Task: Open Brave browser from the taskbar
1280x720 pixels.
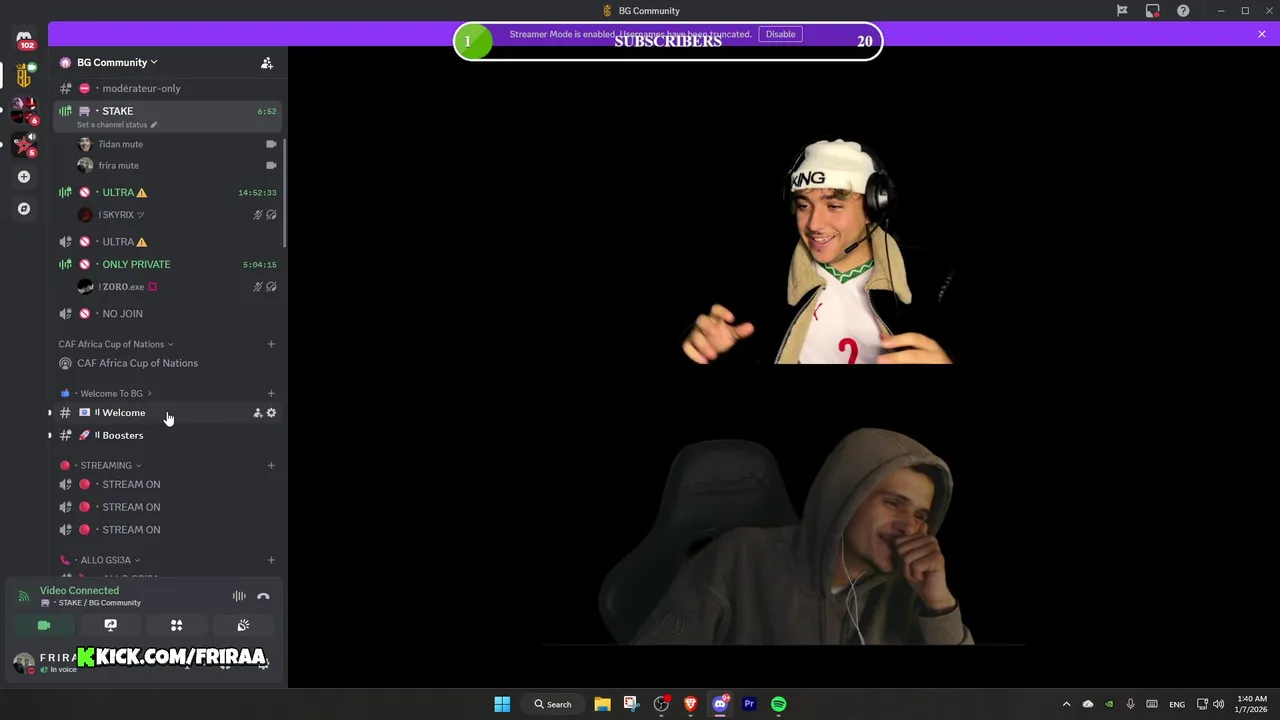Action: coord(690,704)
